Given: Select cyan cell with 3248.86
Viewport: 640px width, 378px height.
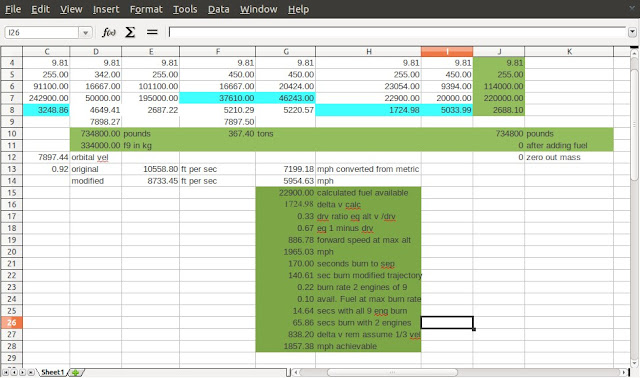Looking at the screenshot, I should pyautogui.click(x=46, y=110).
